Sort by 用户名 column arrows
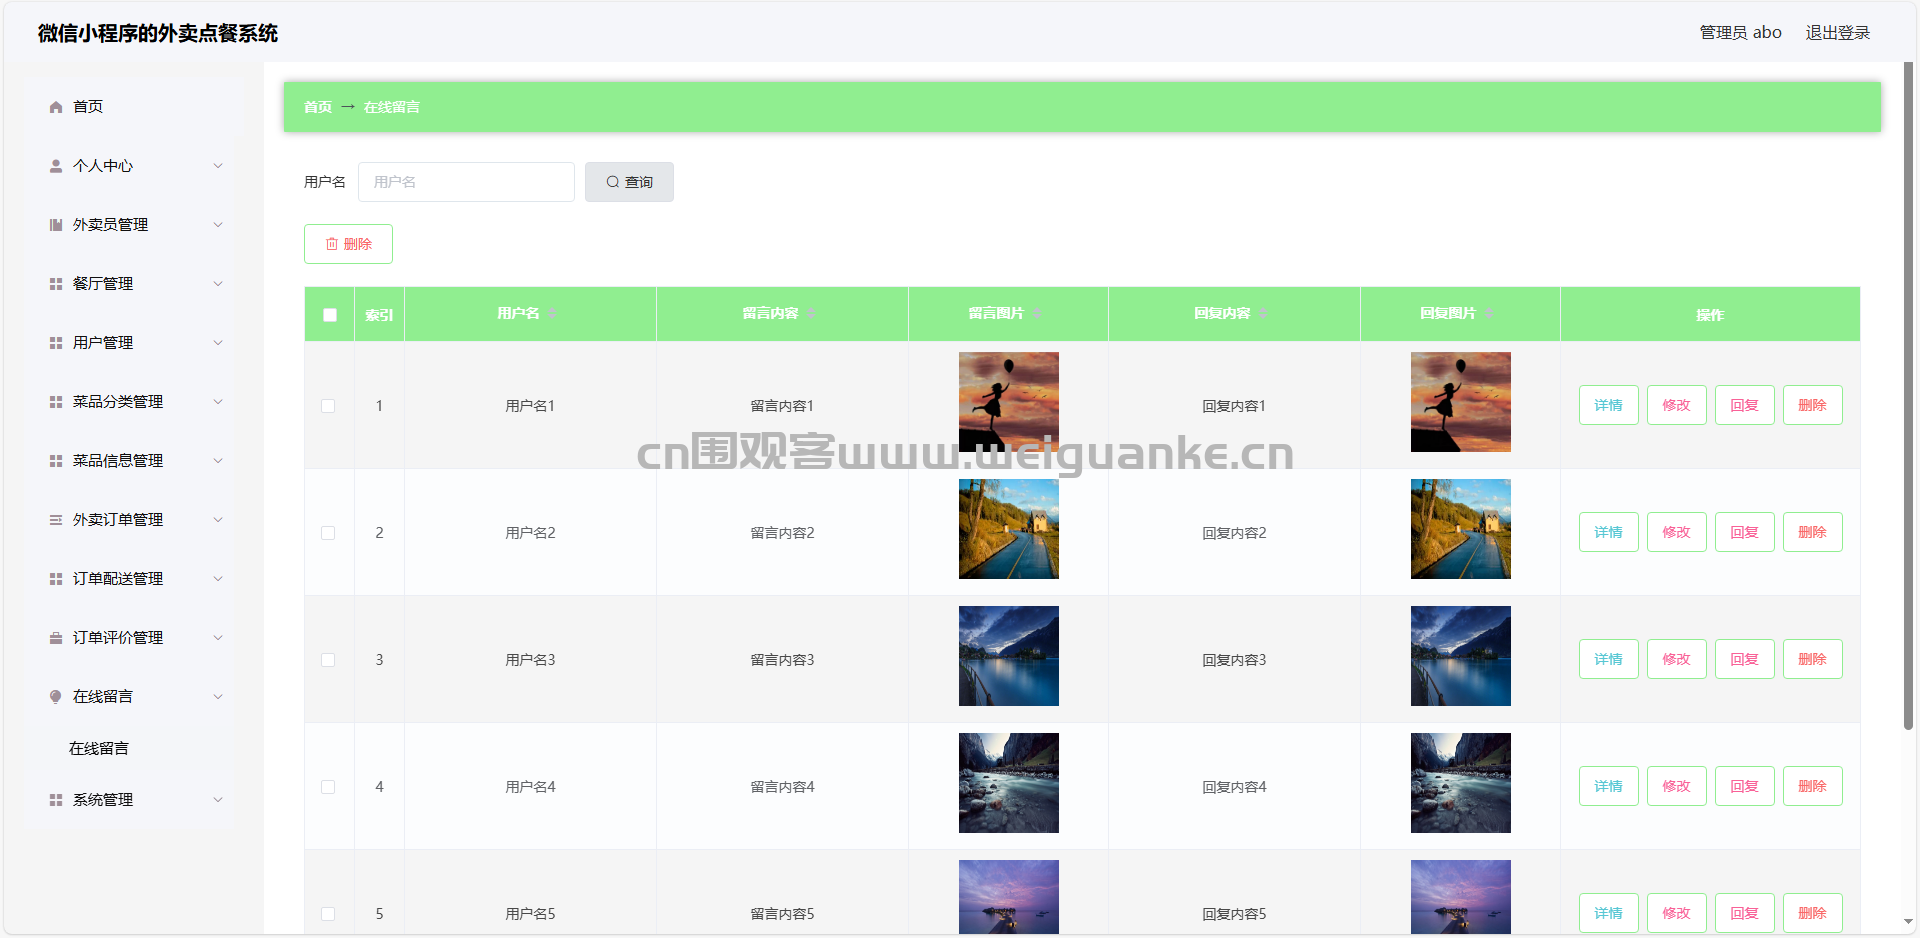 pyautogui.click(x=552, y=314)
